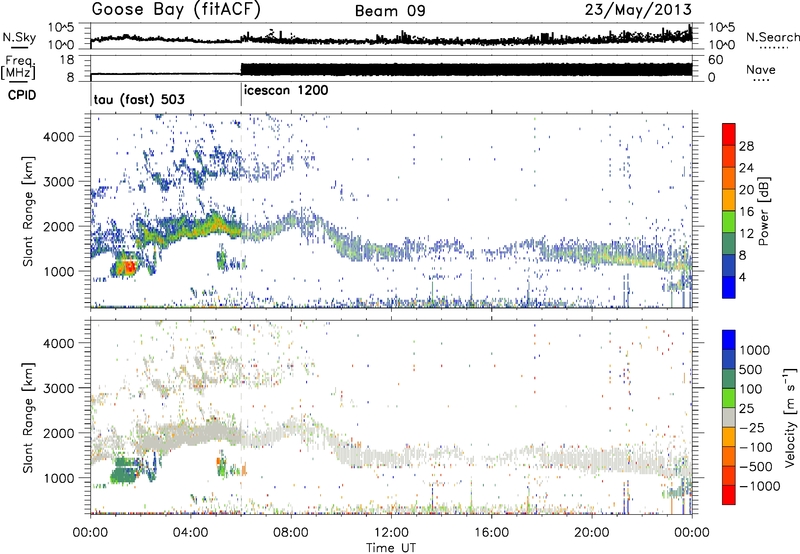The height and width of the screenshot is (554, 800).
Task: Click the 'N.Sky' legend label
Action: pos(19,37)
